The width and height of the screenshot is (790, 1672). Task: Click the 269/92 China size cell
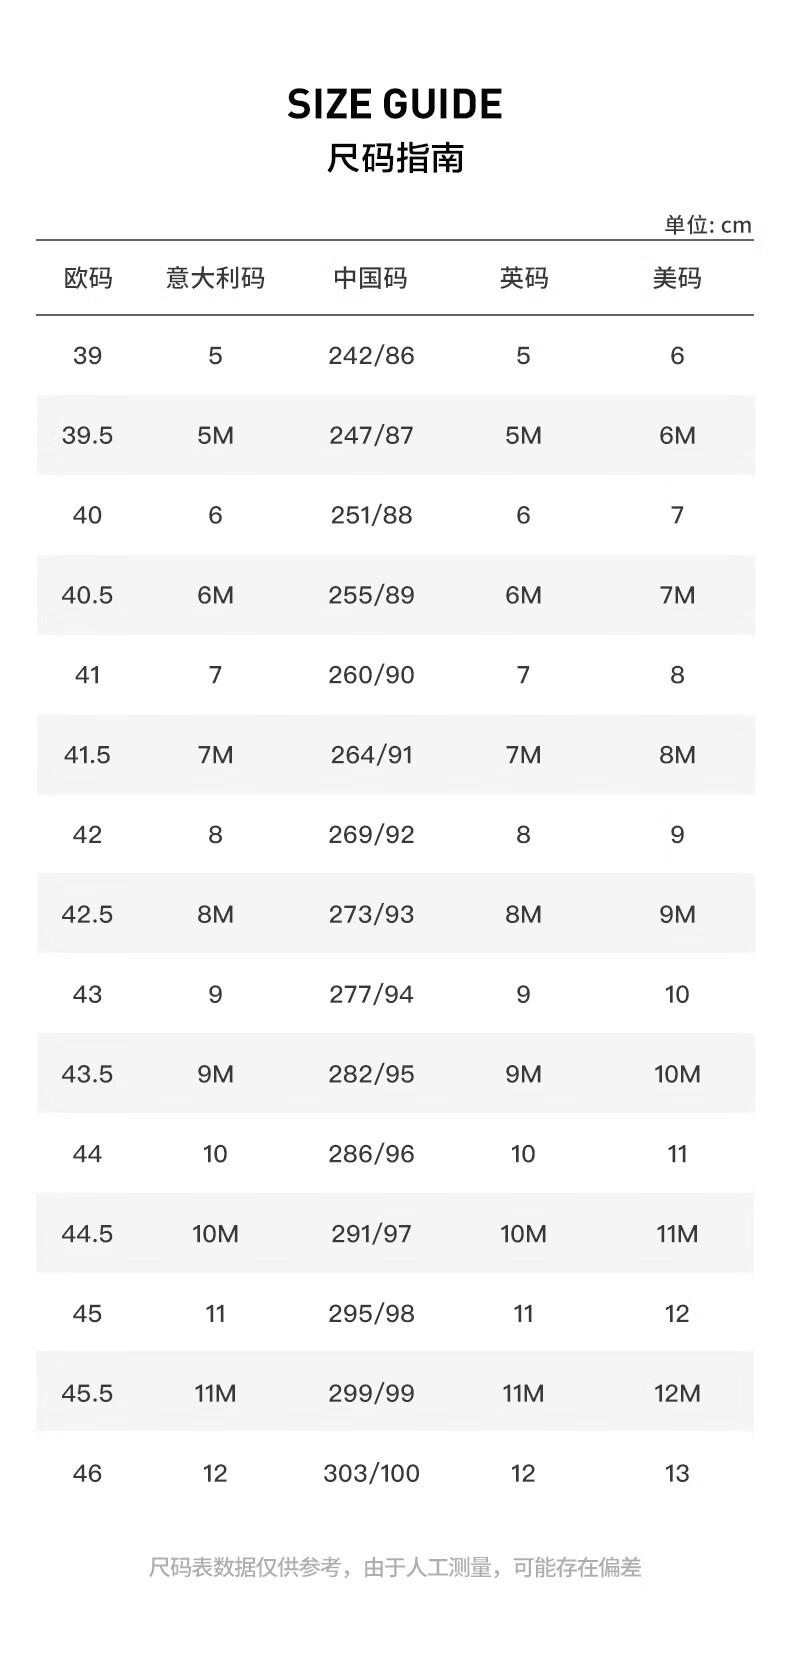[371, 835]
